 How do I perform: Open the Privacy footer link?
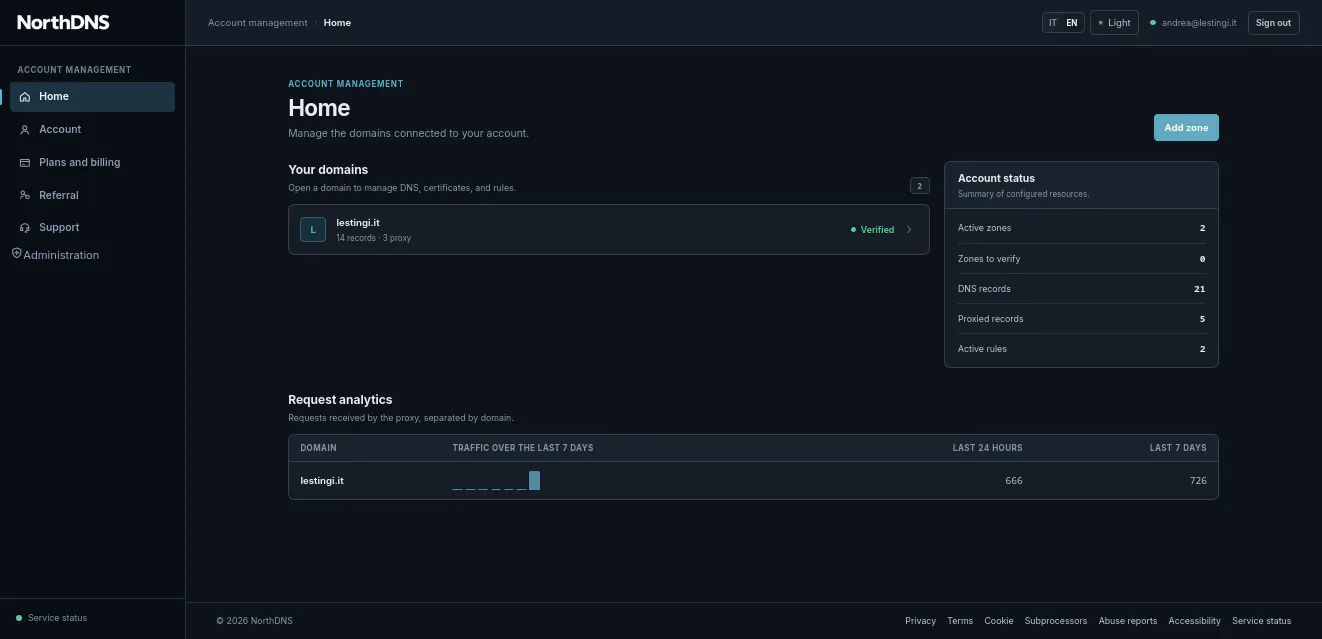[920, 621]
